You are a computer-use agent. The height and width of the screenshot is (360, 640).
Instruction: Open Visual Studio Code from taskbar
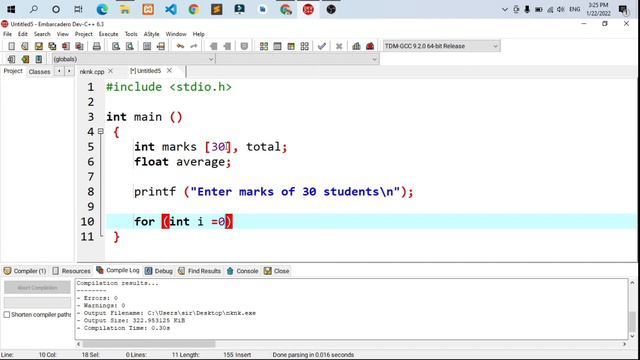(171, 9)
